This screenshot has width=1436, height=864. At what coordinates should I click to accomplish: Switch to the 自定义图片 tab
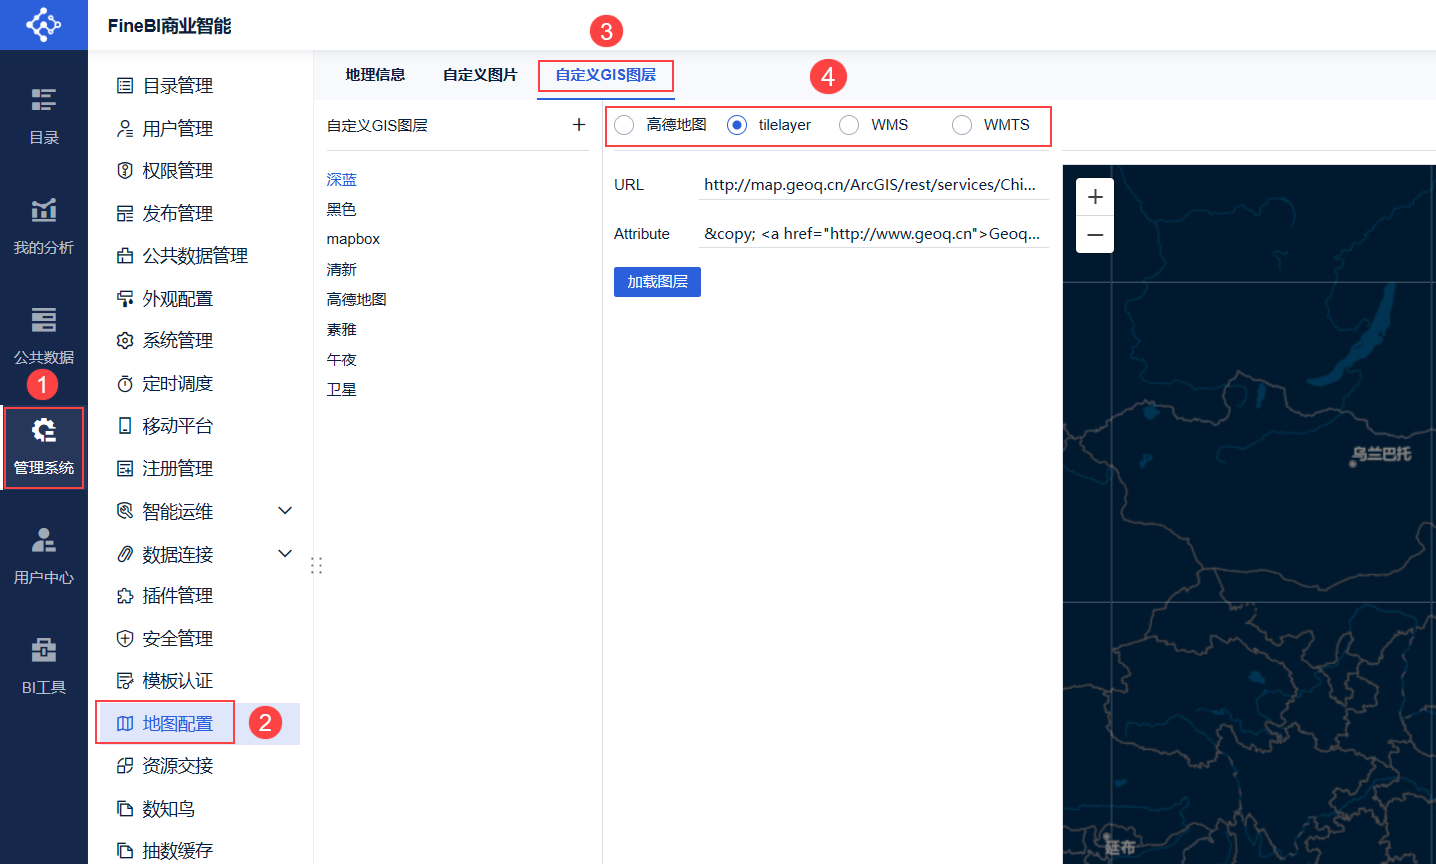pyautogui.click(x=480, y=75)
